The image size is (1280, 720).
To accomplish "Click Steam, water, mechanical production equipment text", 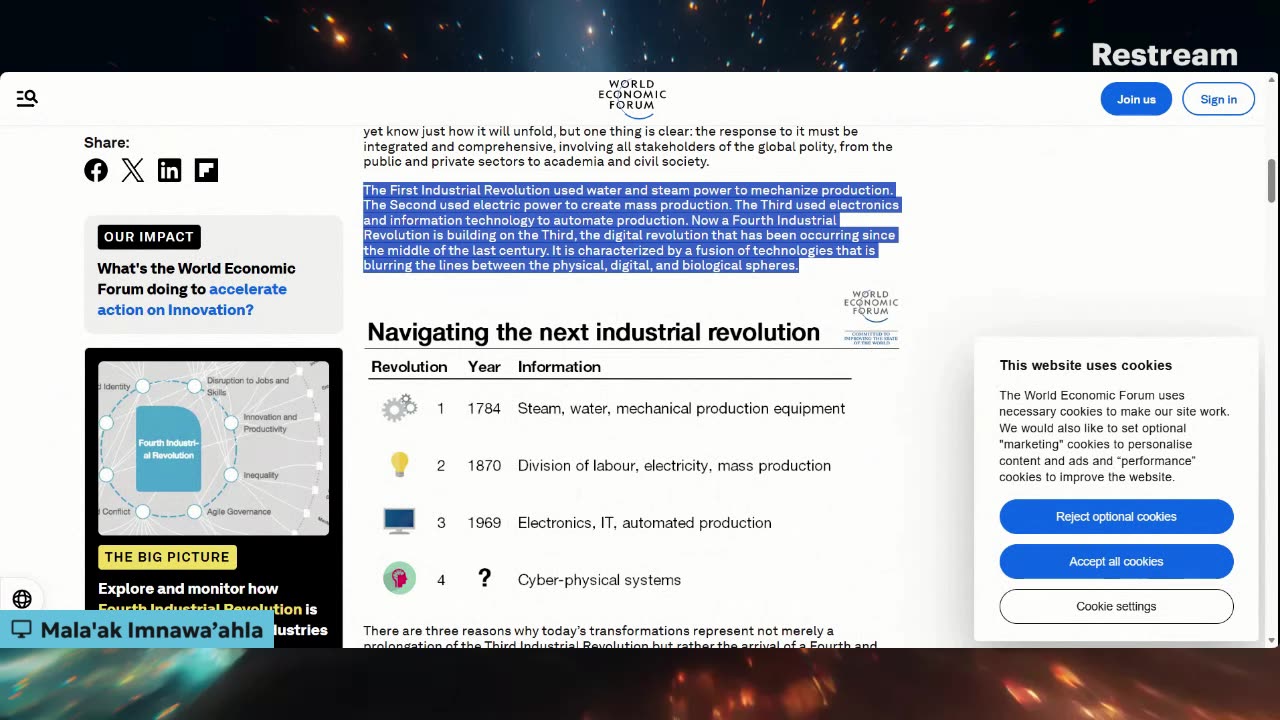I will (x=681, y=408).
